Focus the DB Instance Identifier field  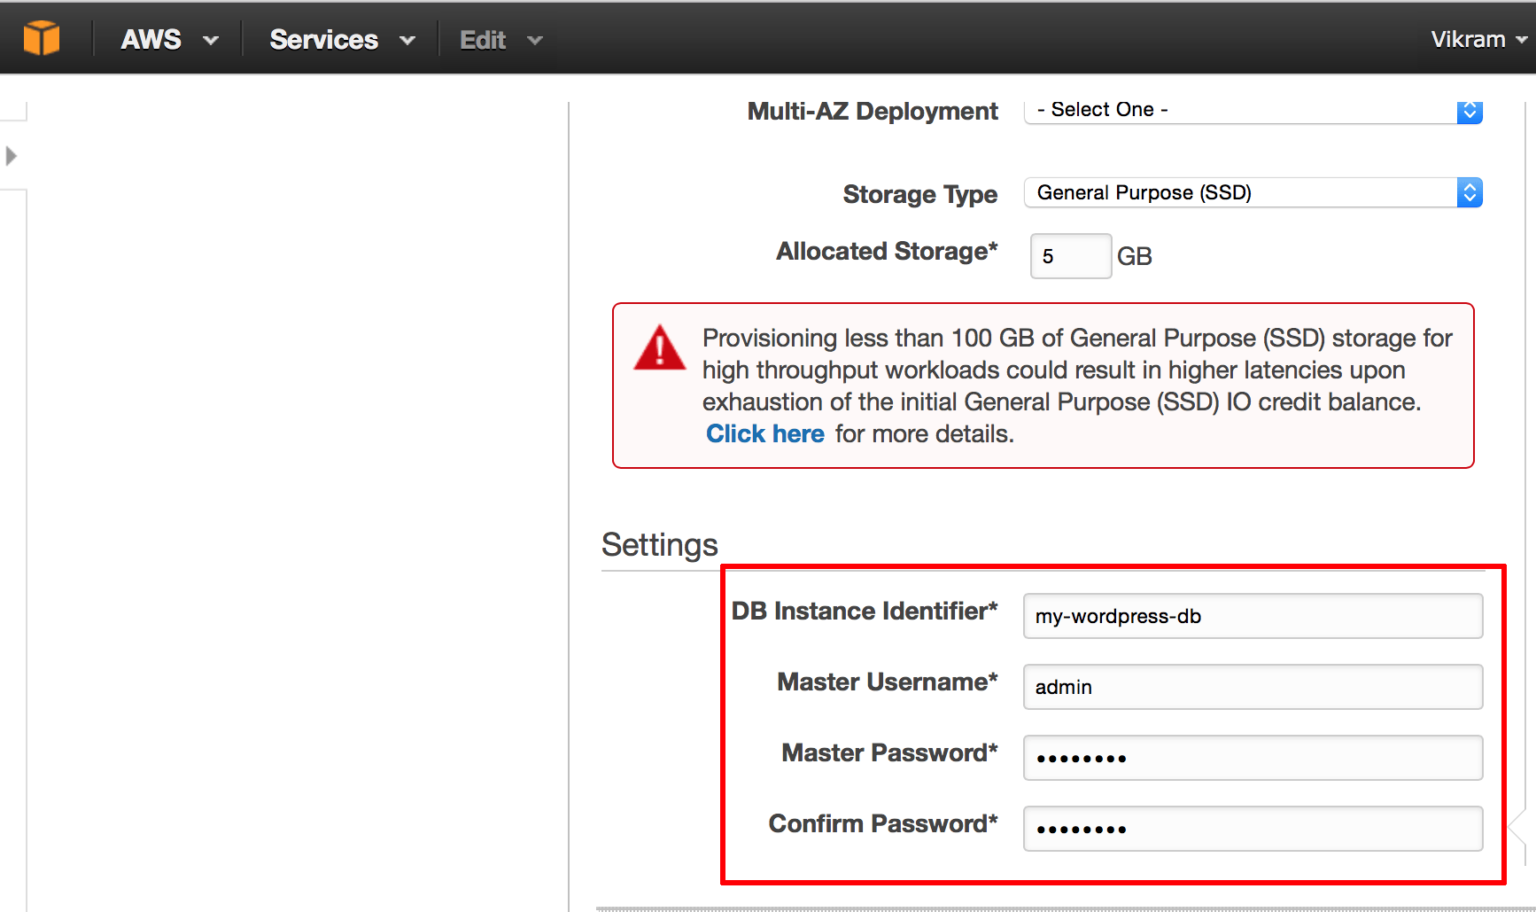coord(1252,616)
